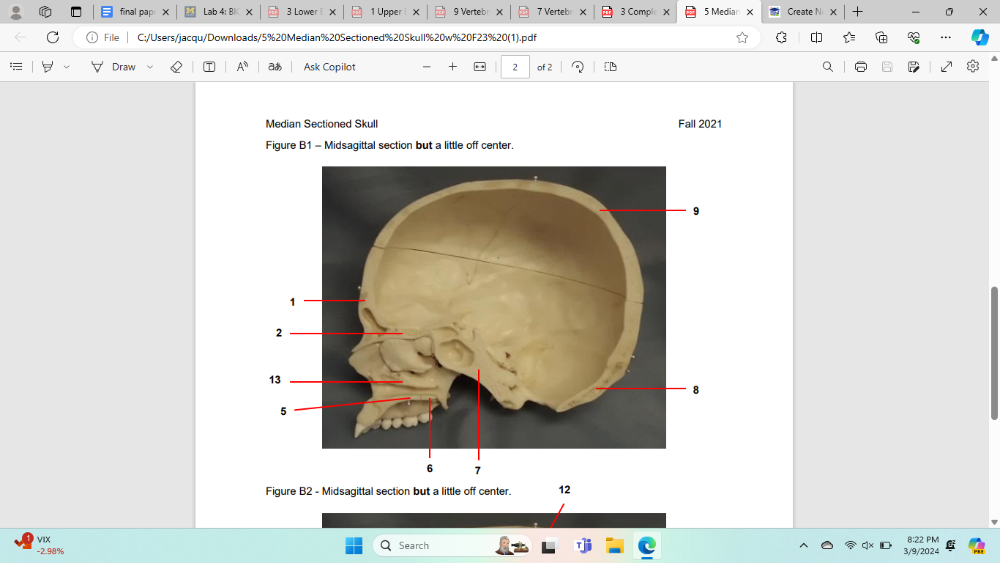Select the Erase tool in PDF toolbar
This screenshot has height=563, width=1000.
[x=176, y=67]
